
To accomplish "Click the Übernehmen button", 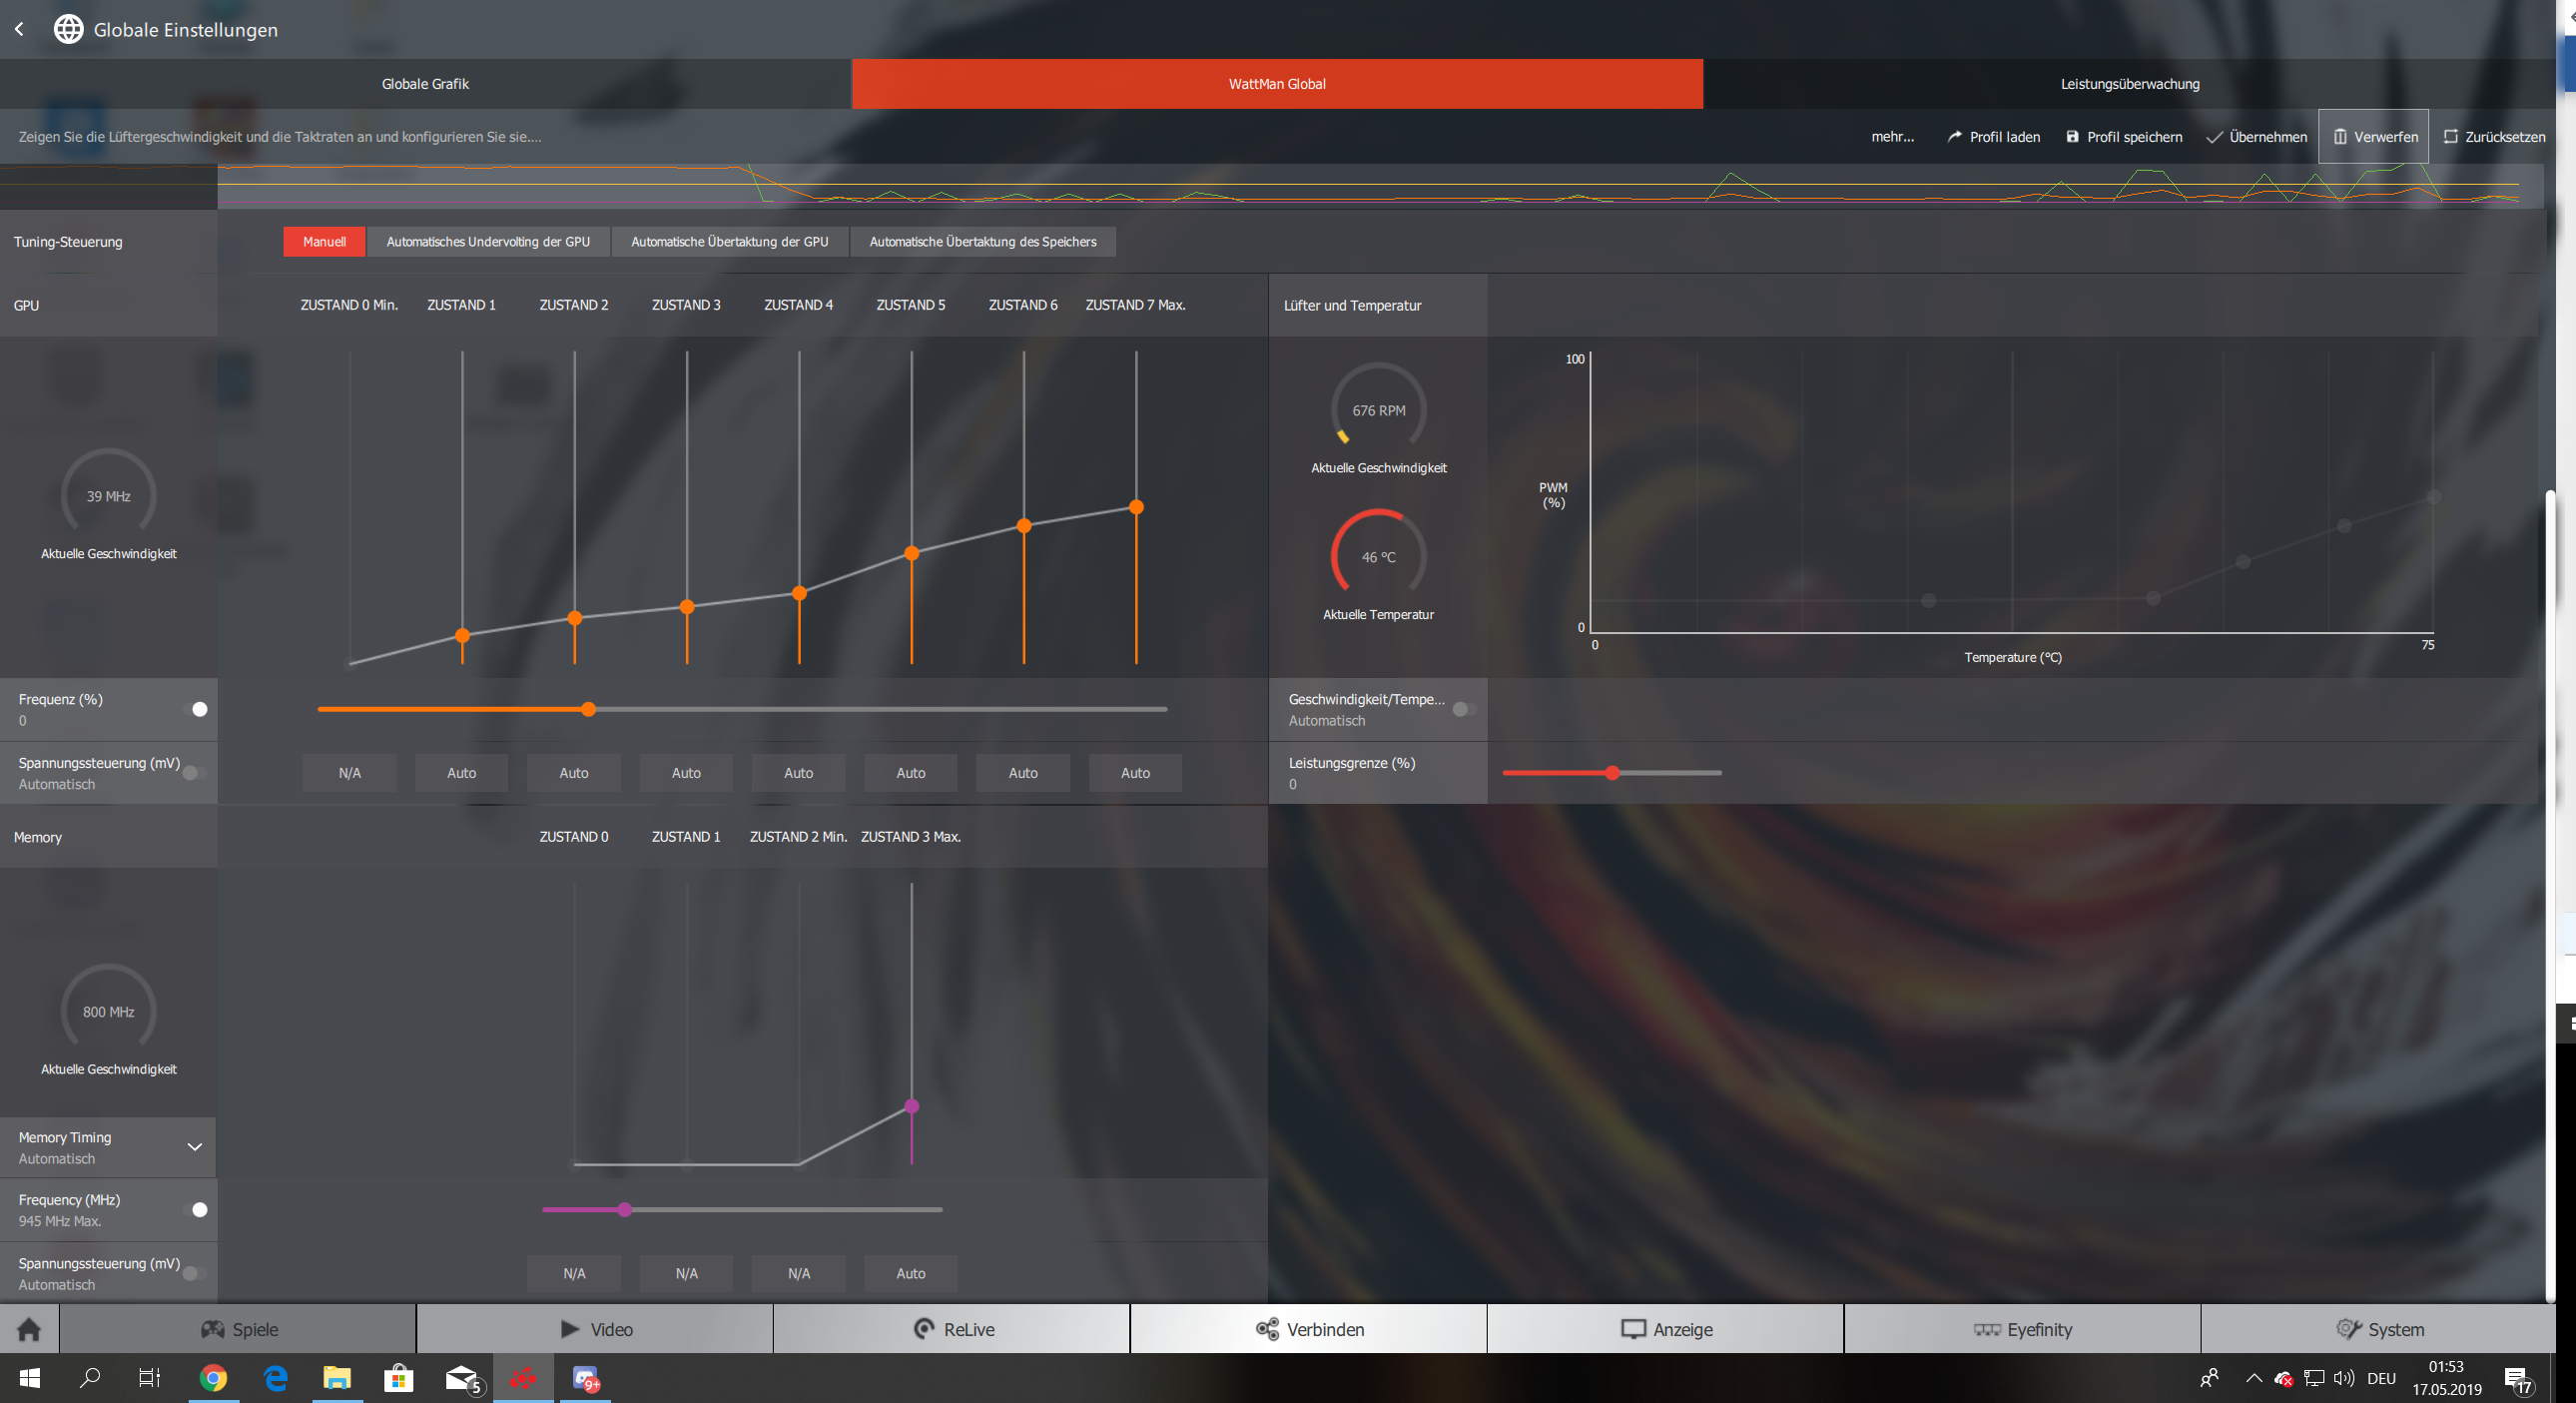I will [x=2257, y=137].
